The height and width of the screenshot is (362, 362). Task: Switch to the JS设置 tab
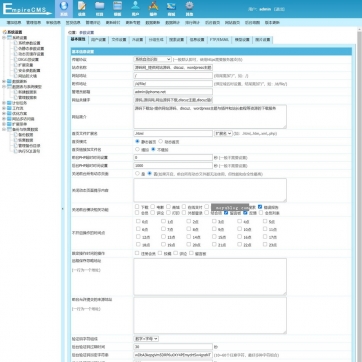(137, 40)
